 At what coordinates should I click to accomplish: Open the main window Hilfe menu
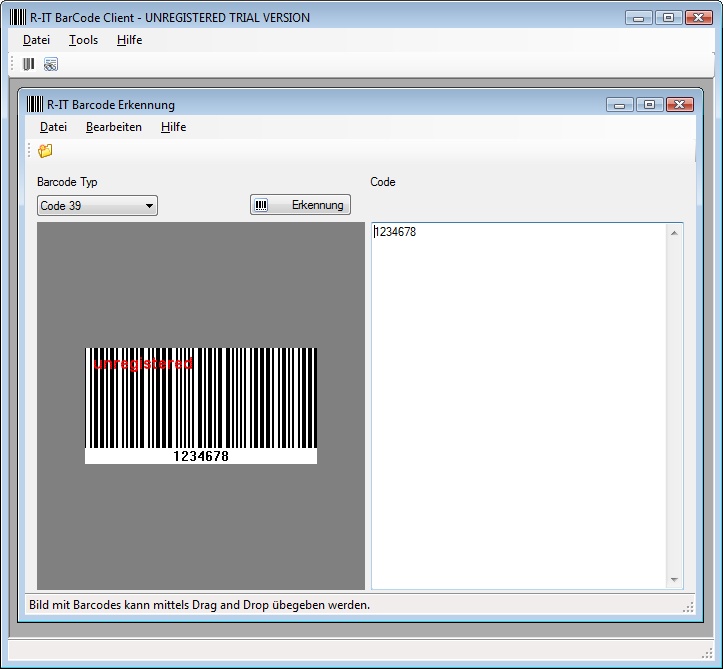click(x=130, y=40)
